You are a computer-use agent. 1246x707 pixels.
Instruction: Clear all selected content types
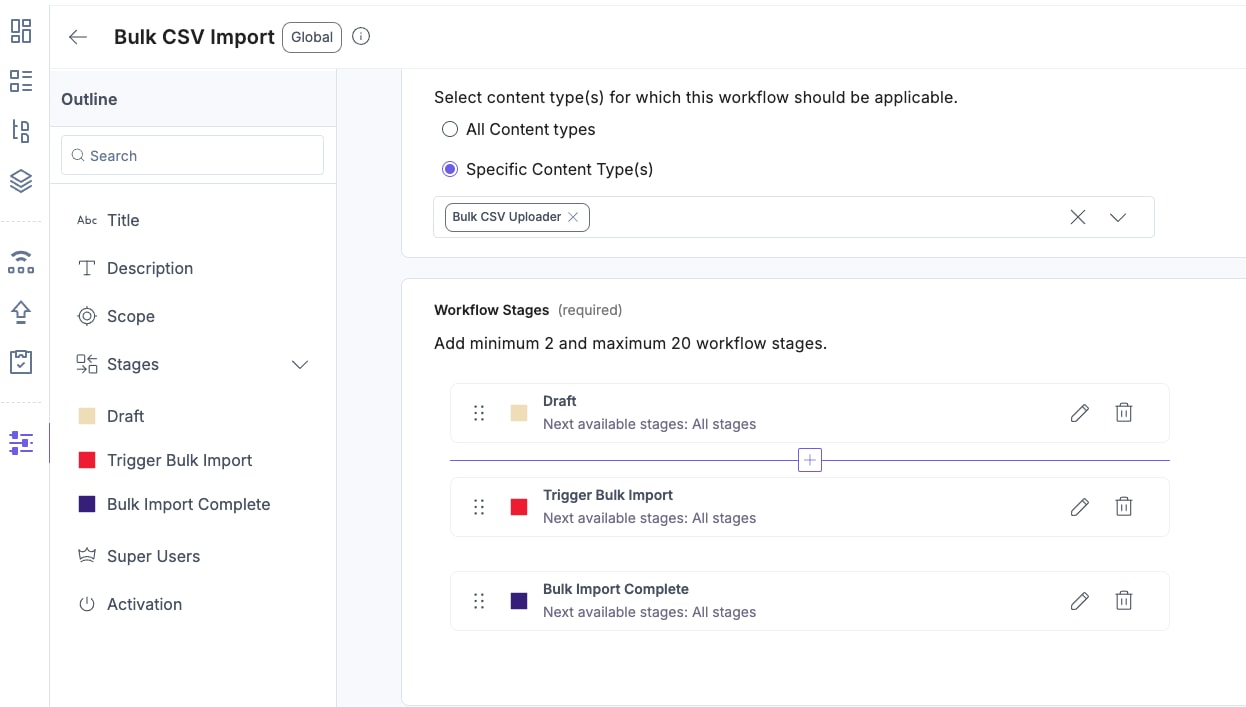[1078, 217]
